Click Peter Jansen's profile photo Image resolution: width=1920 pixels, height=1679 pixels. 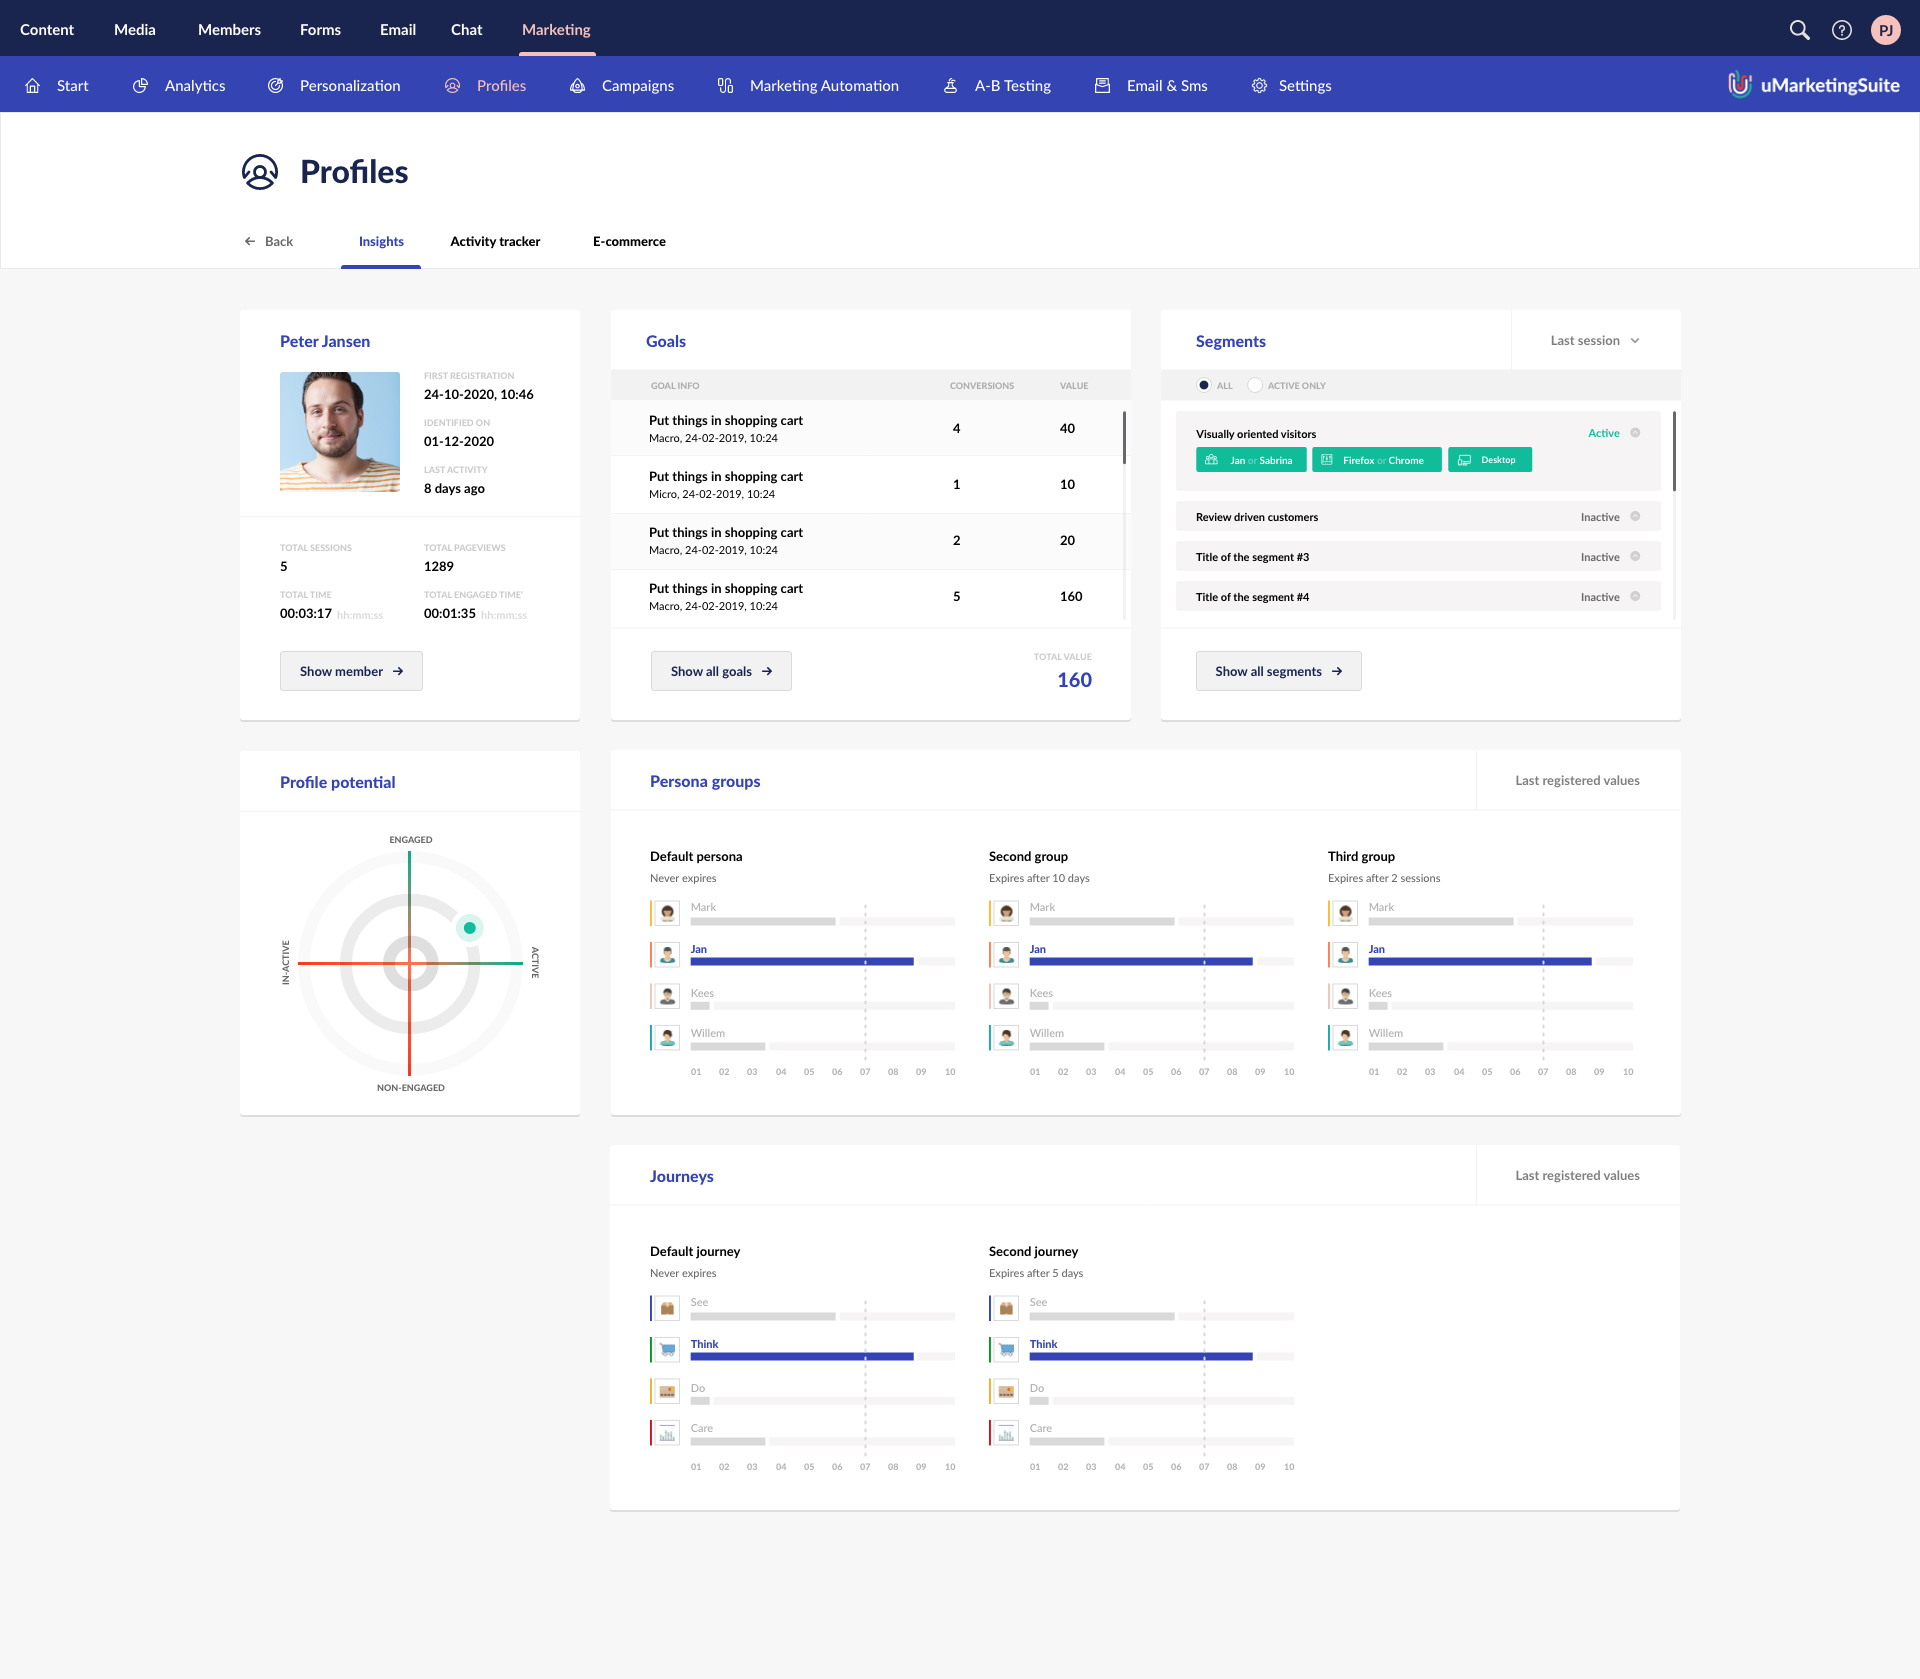340,432
